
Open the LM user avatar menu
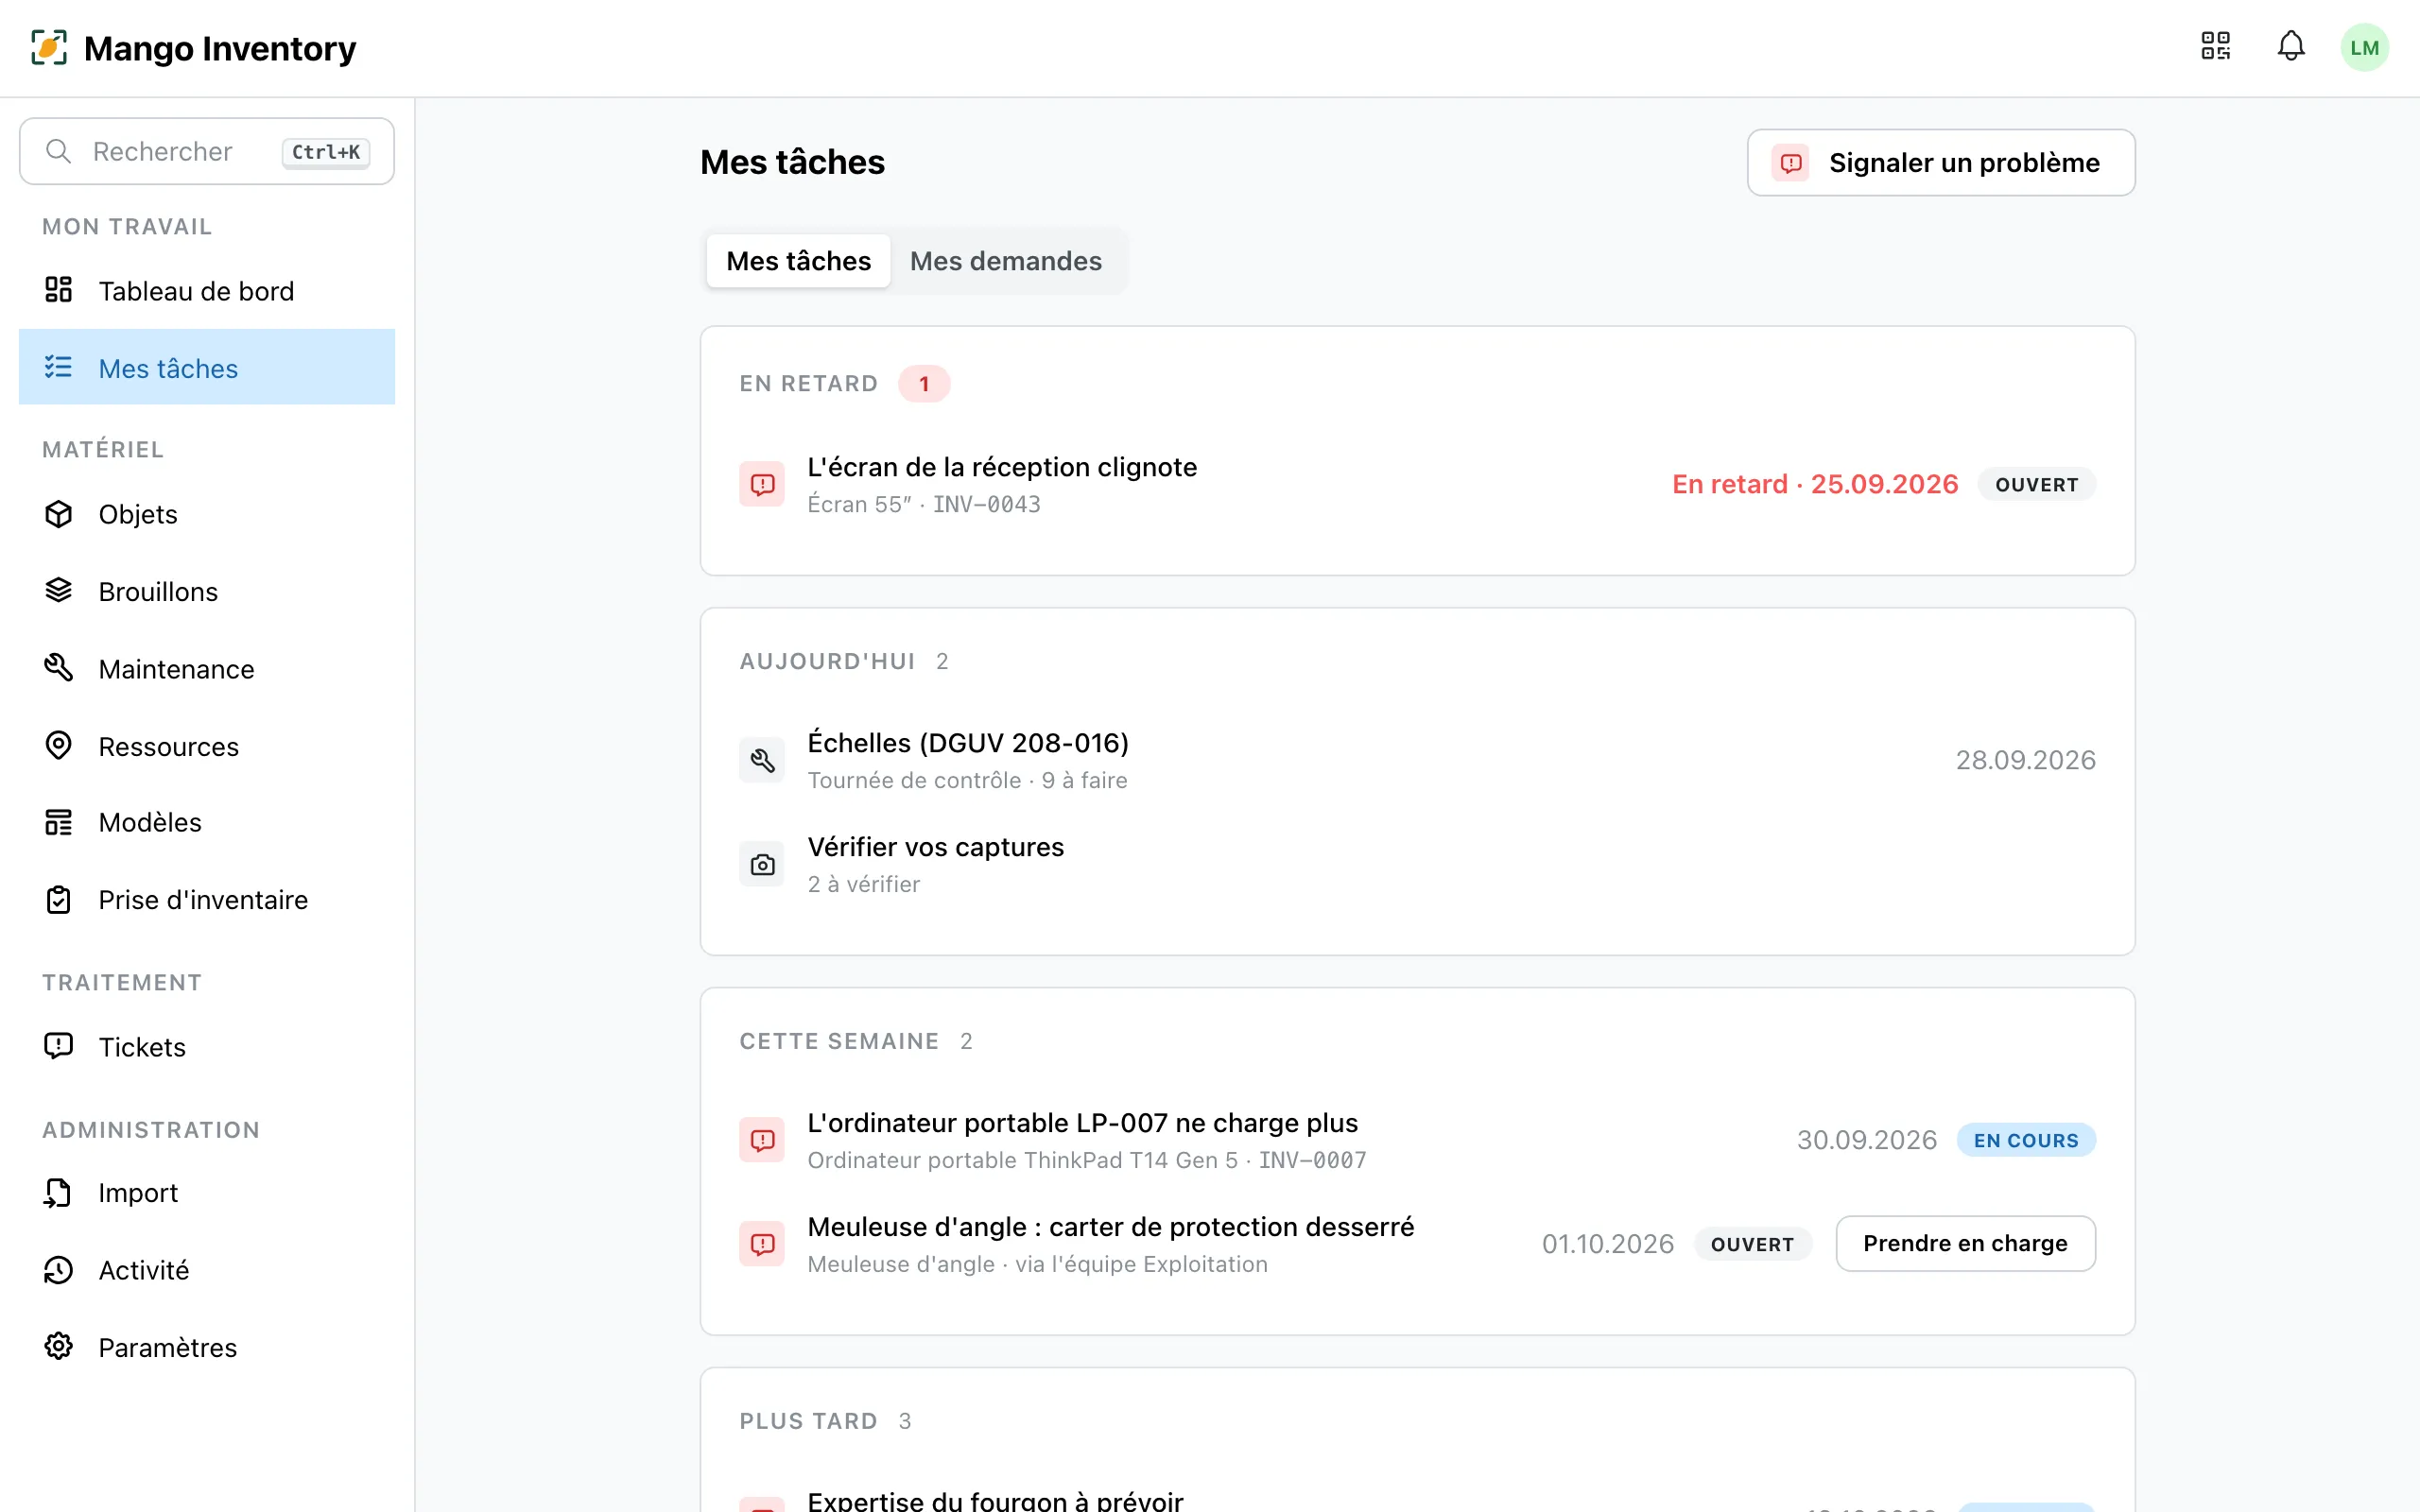(2364, 47)
